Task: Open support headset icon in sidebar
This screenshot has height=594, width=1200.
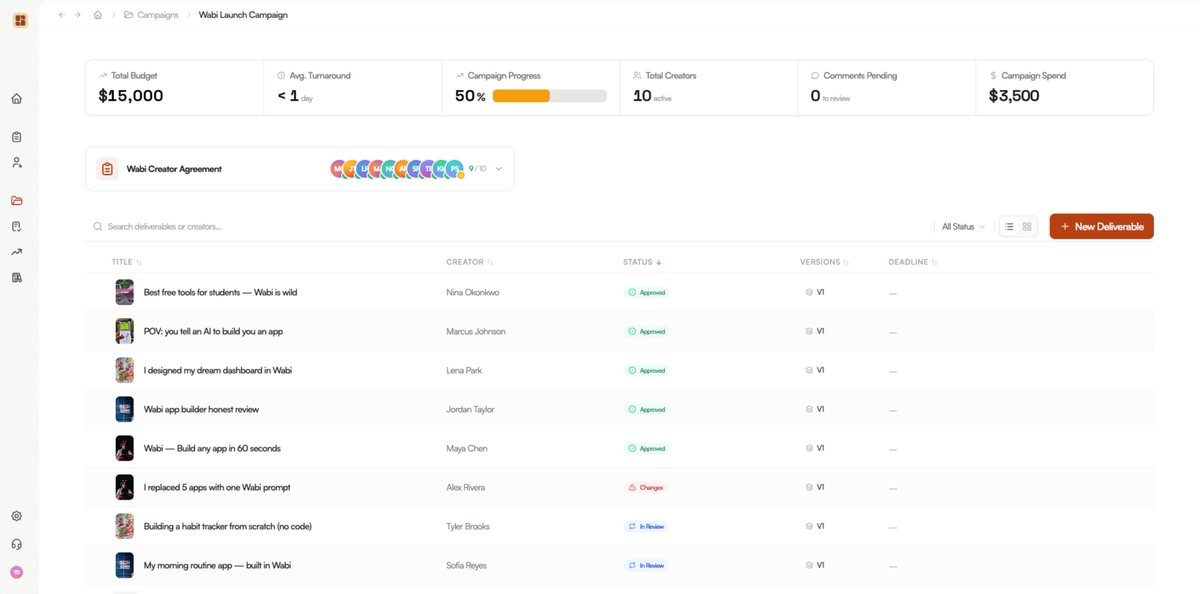Action: [17, 544]
